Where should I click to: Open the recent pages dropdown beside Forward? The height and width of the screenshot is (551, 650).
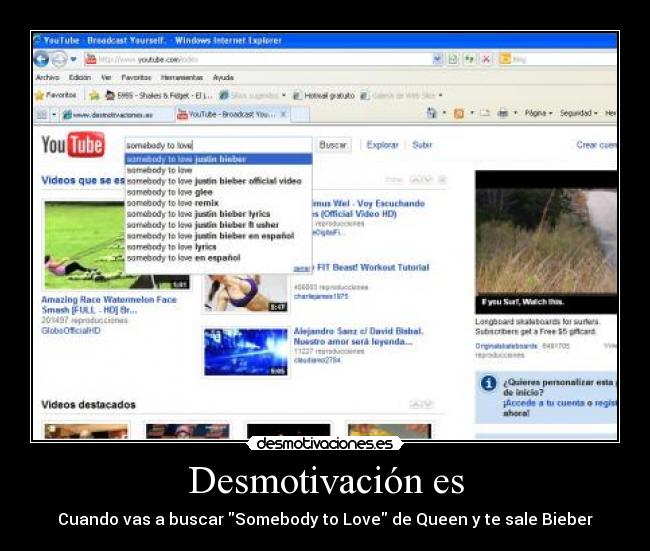[x=73, y=59]
